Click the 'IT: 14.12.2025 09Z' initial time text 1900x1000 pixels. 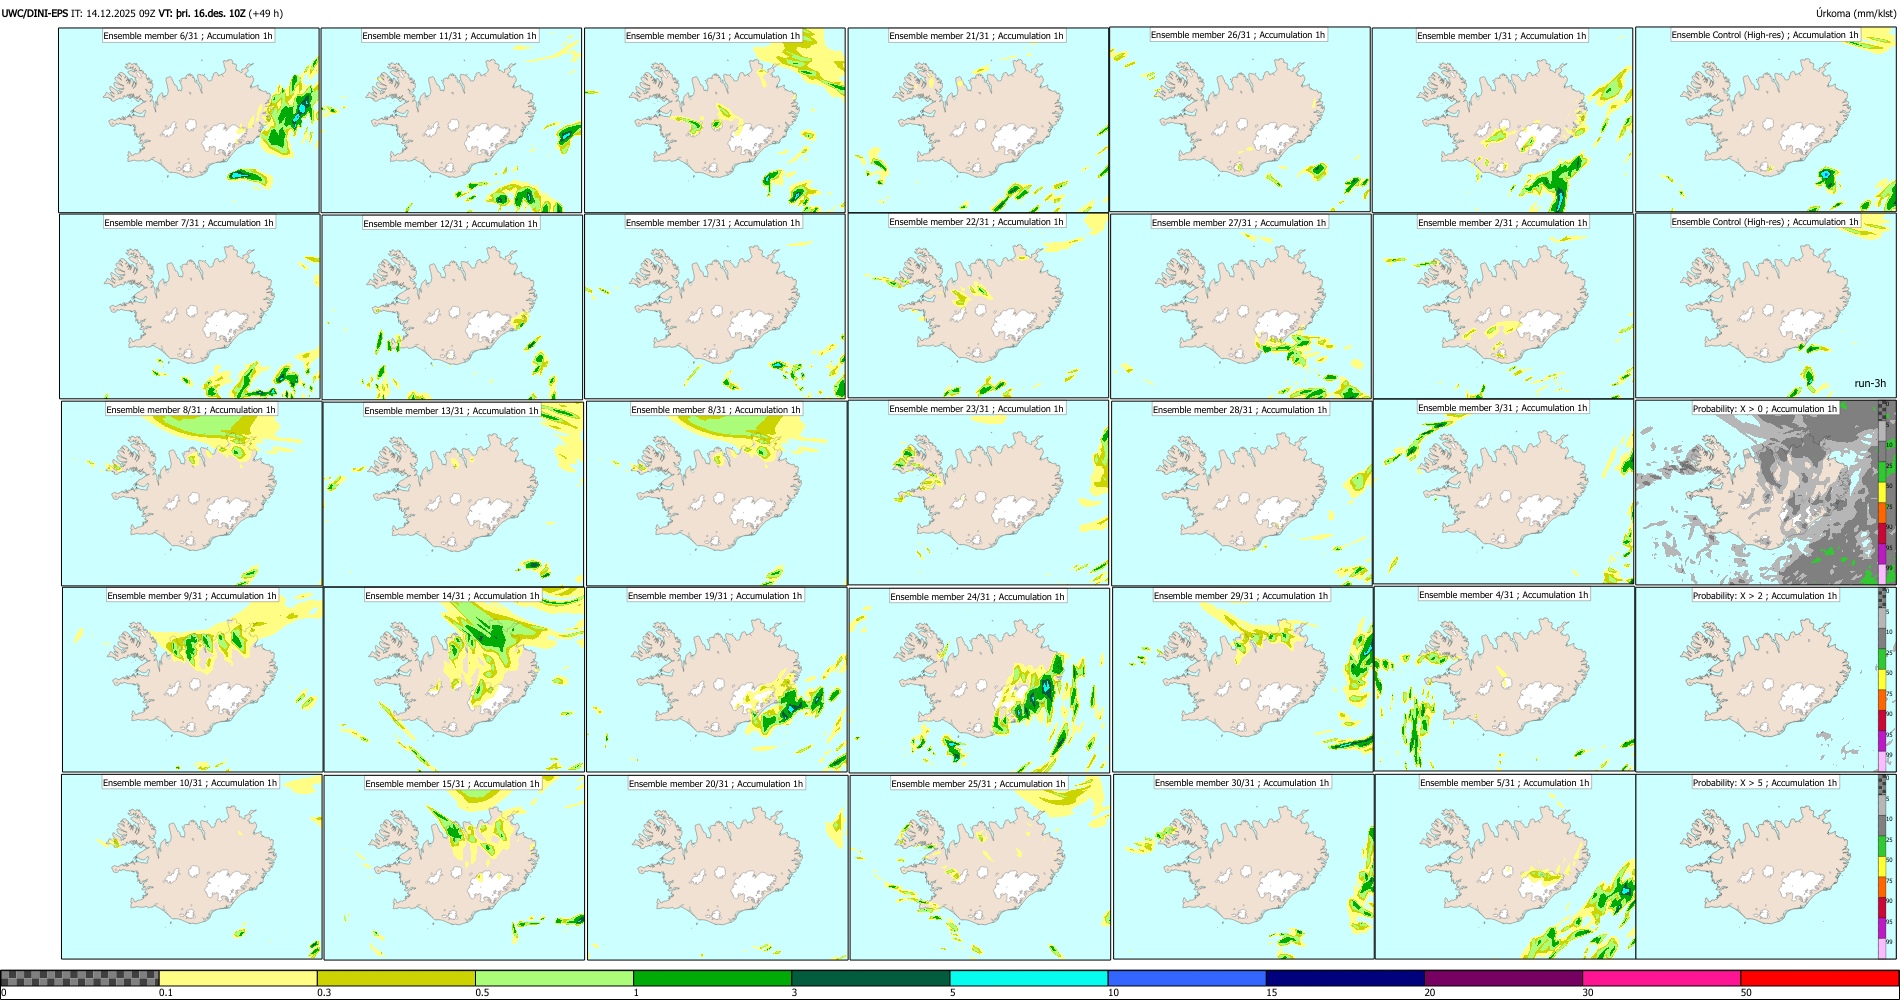[x=113, y=14]
